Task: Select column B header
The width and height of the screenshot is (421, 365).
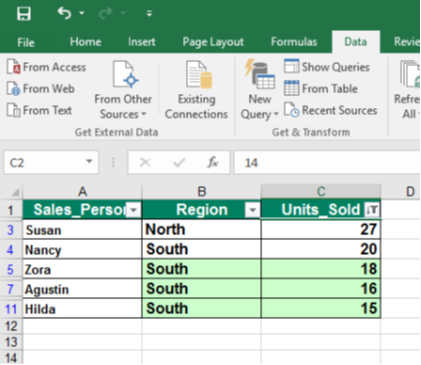Action: click(x=201, y=192)
